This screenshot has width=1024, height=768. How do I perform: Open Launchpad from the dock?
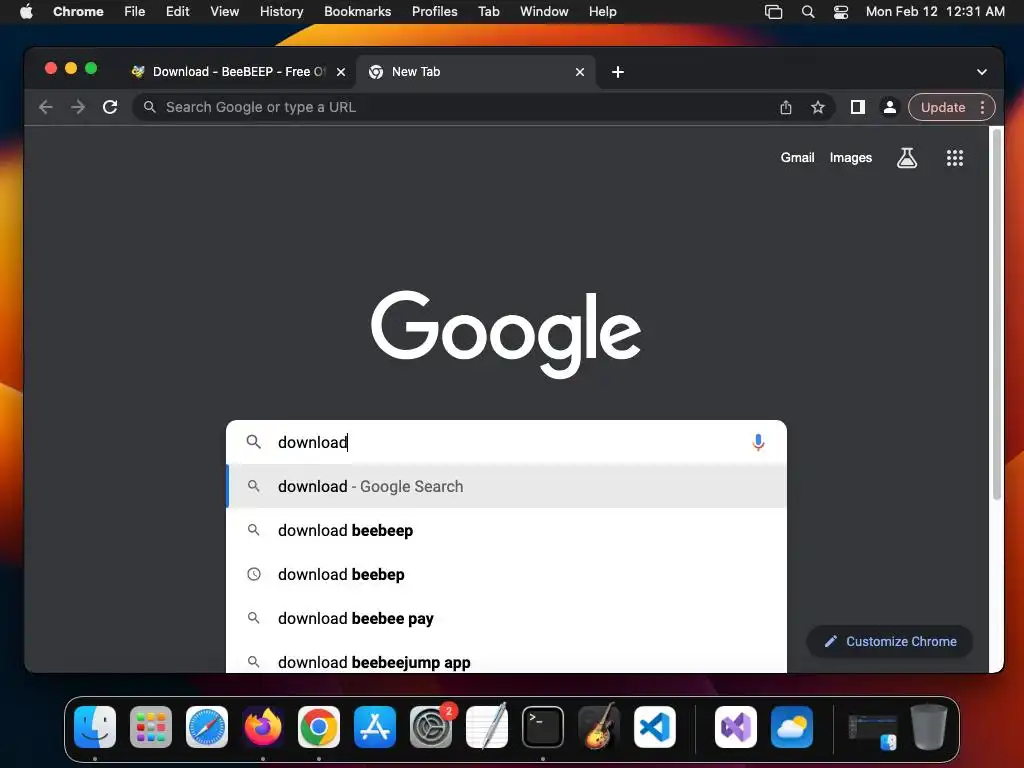tap(151, 727)
